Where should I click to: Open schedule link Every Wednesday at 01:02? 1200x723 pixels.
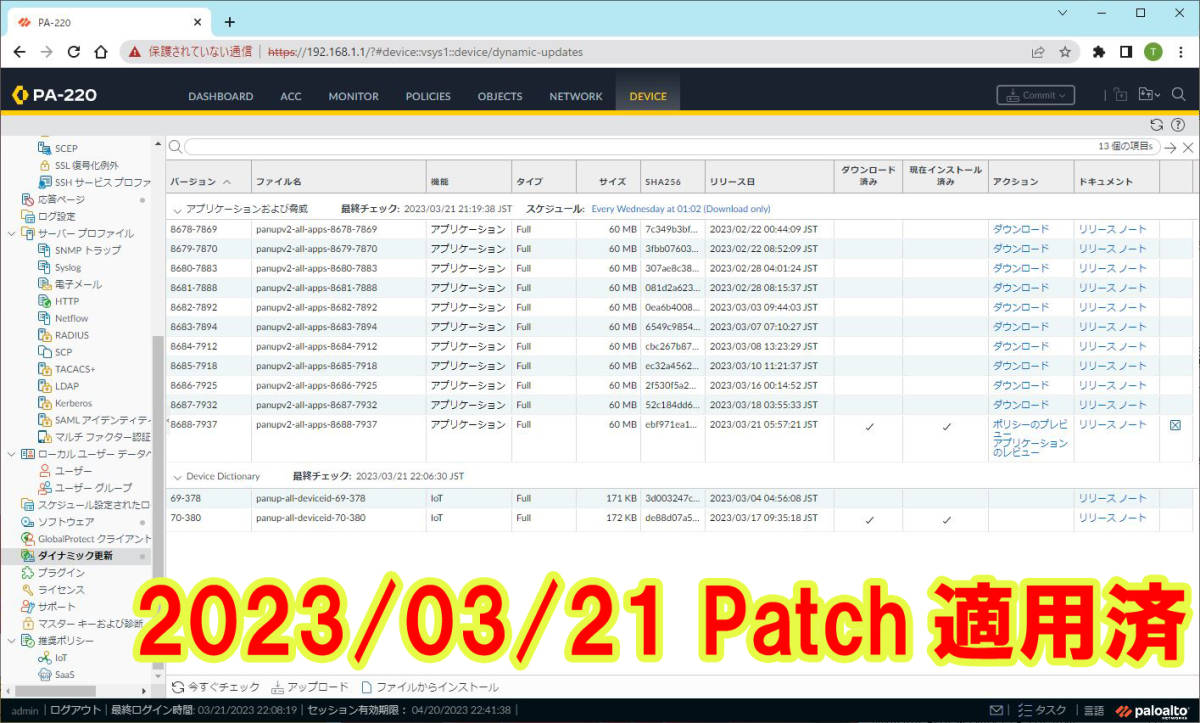pos(681,209)
